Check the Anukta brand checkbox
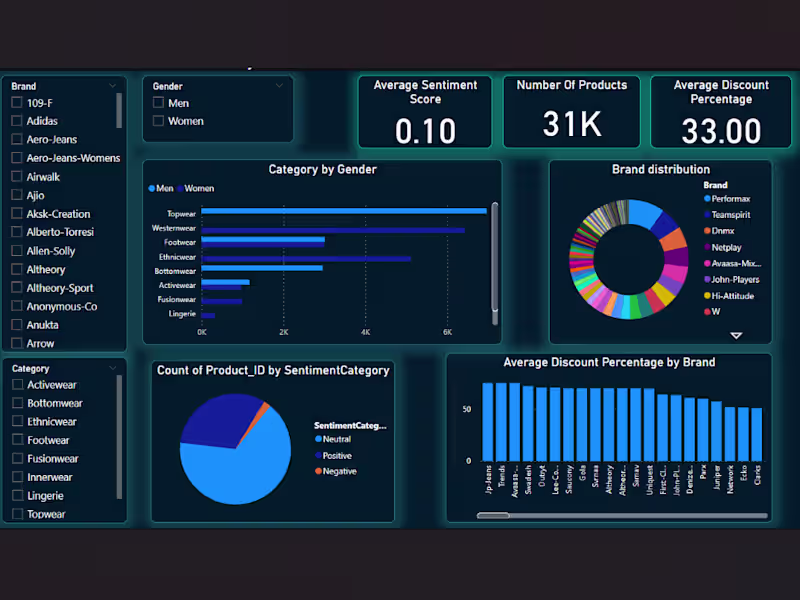 [x=17, y=324]
